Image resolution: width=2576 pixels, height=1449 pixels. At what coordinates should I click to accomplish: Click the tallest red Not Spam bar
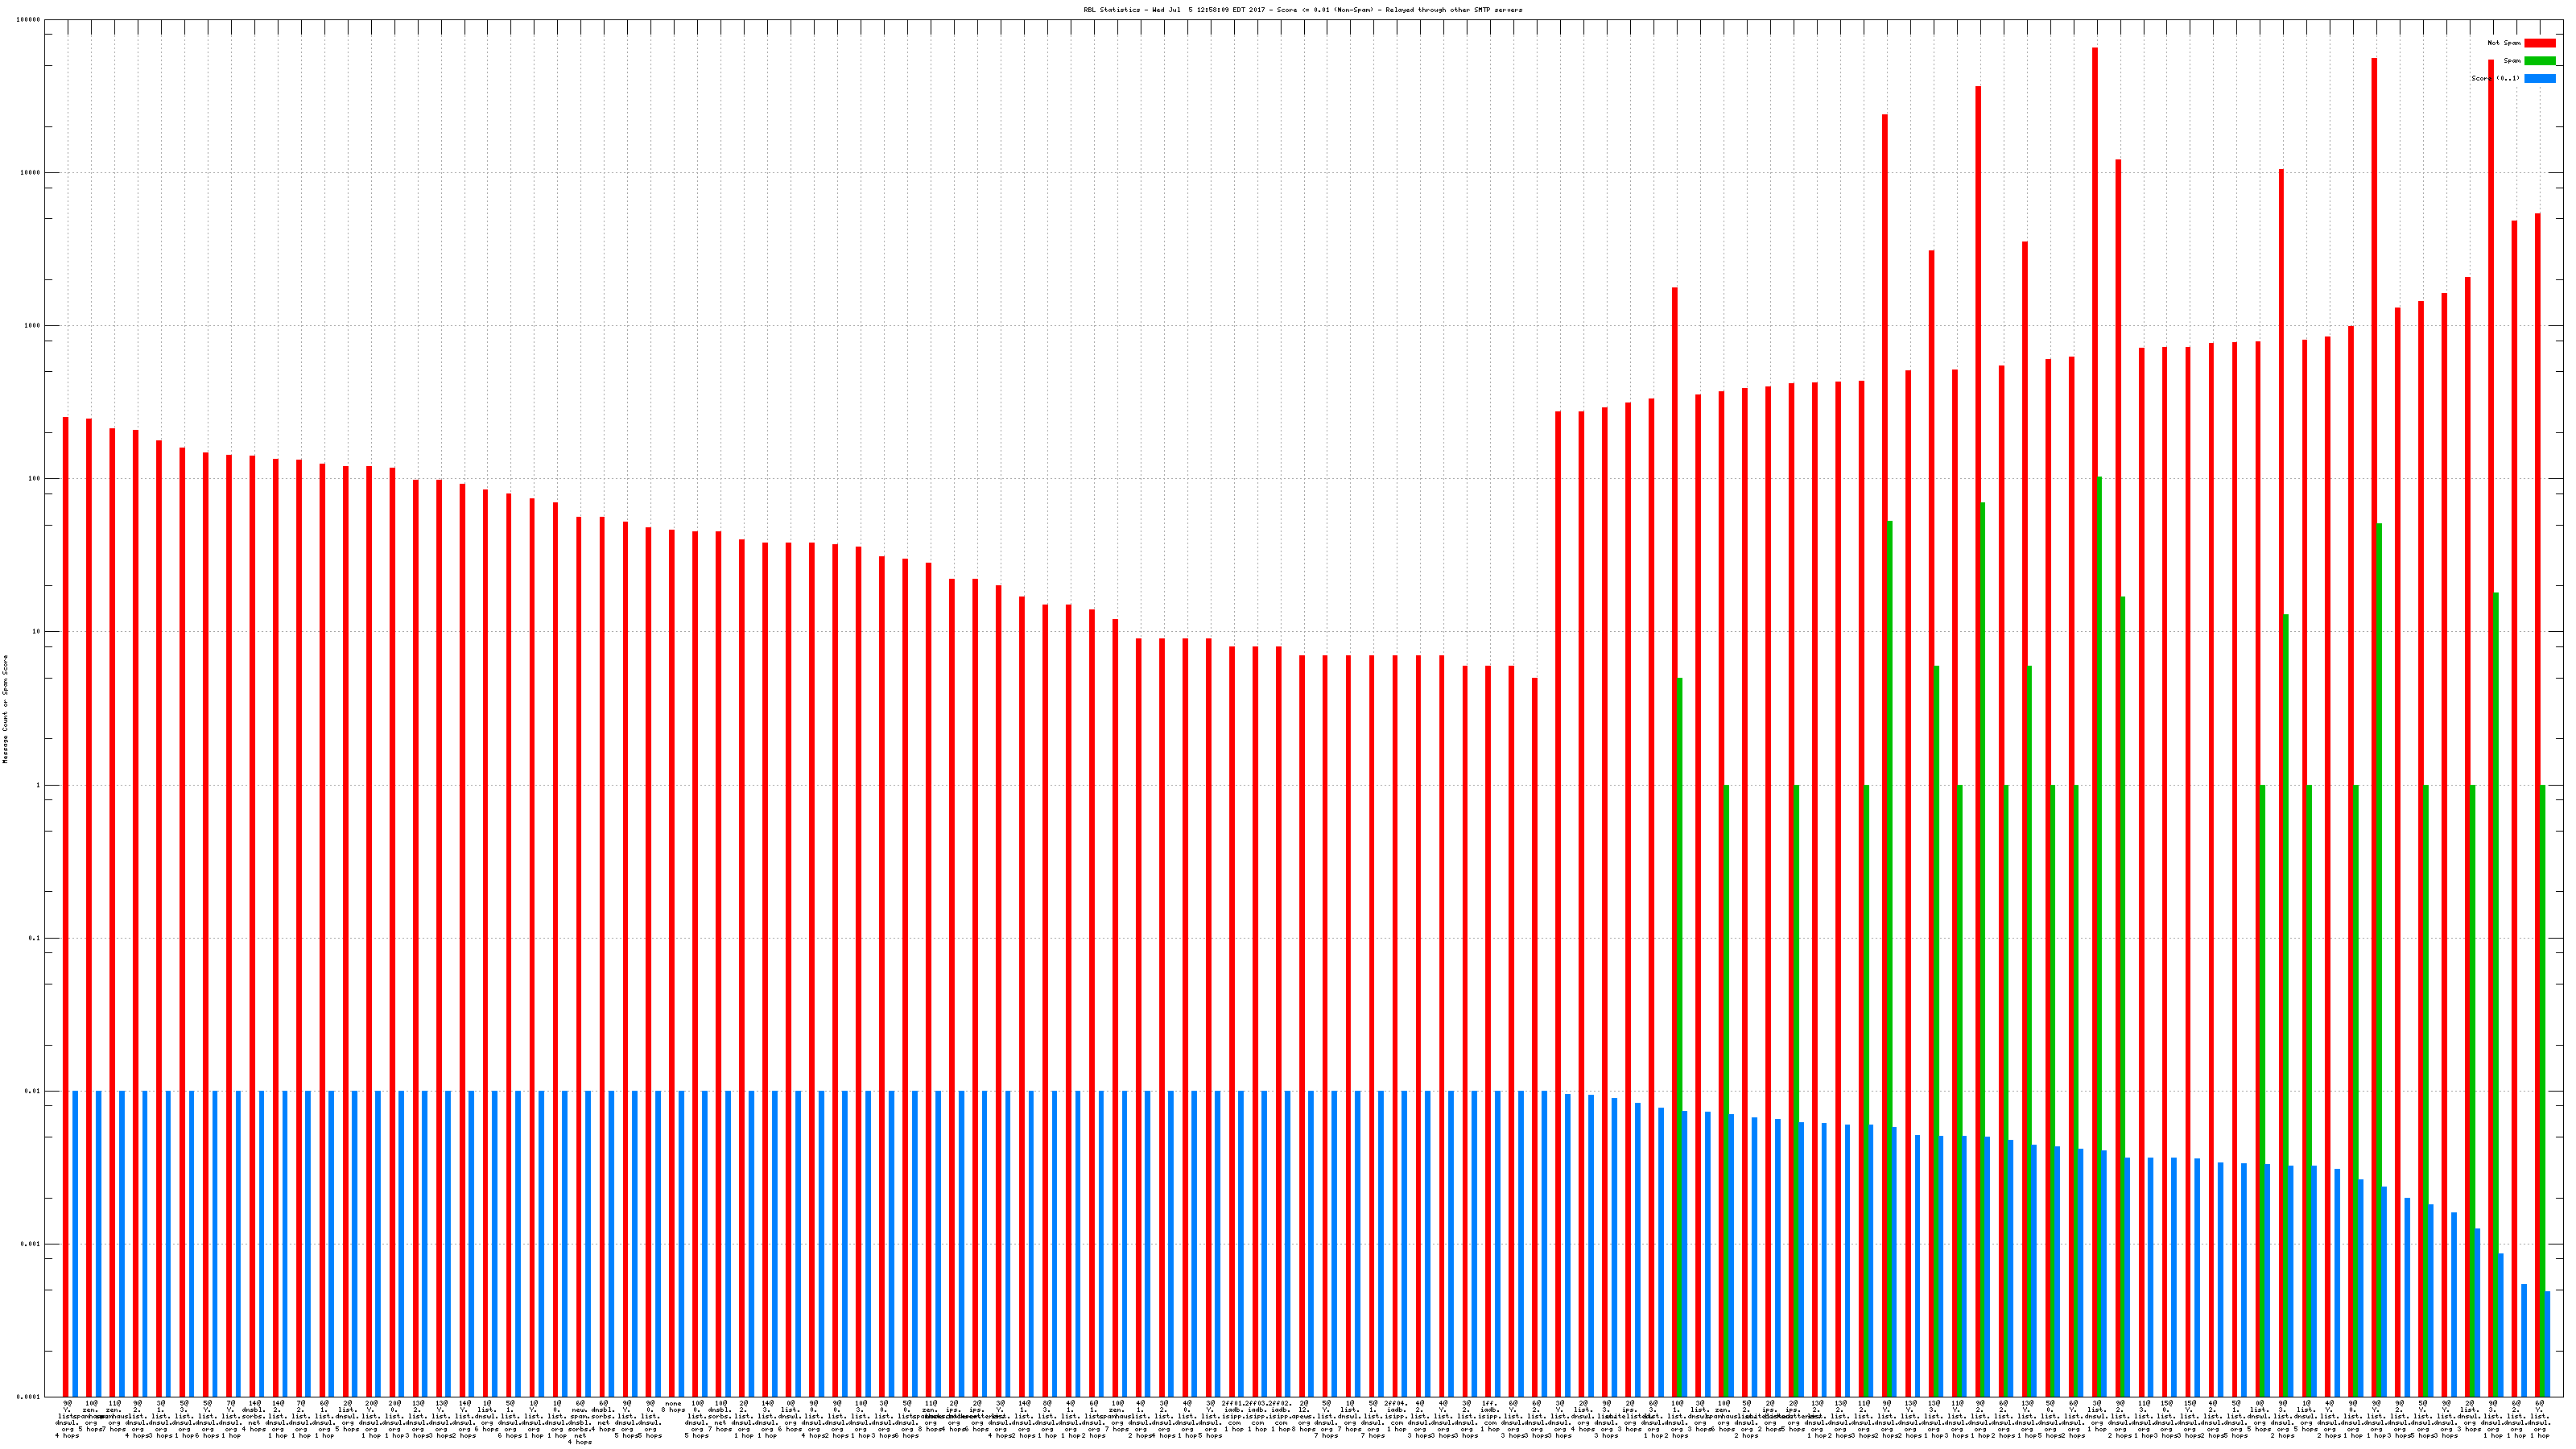(x=2095, y=700)
